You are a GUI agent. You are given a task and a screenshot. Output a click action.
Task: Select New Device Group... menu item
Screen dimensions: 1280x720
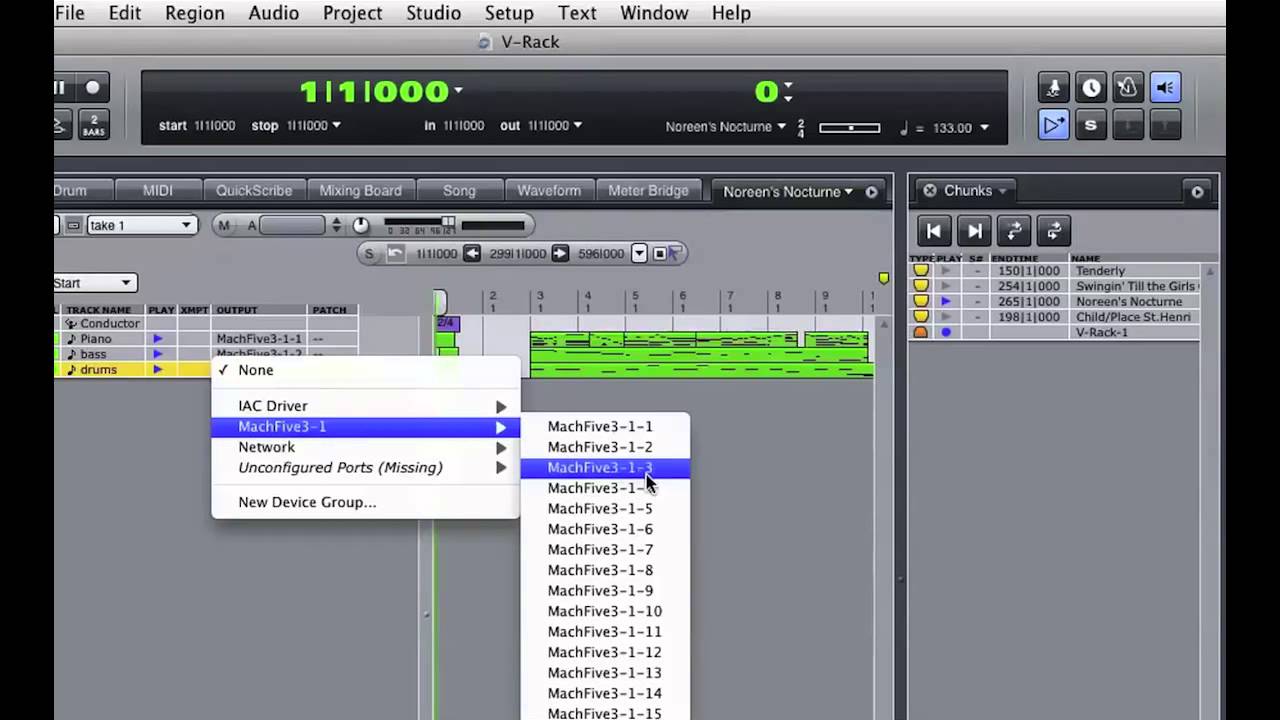tap(365, 502)
